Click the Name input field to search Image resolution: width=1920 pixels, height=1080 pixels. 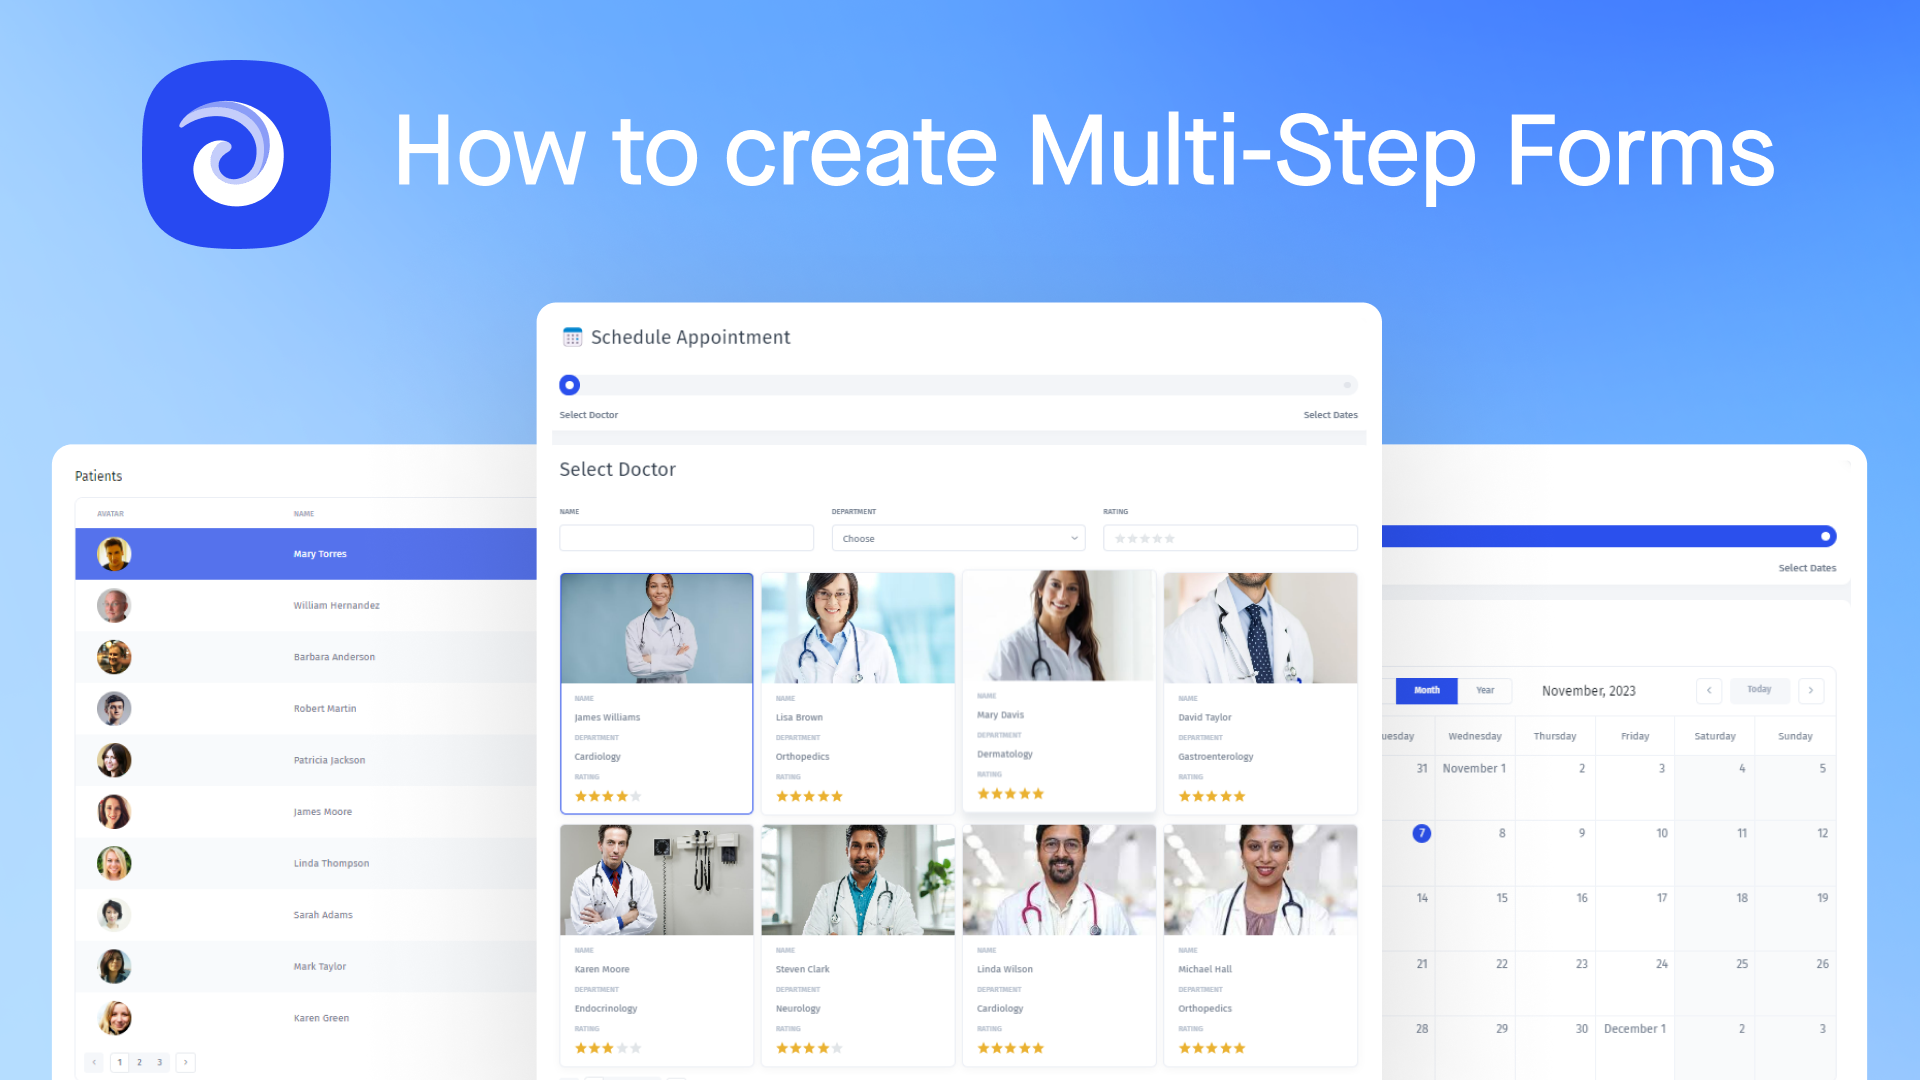click(687, 538)
